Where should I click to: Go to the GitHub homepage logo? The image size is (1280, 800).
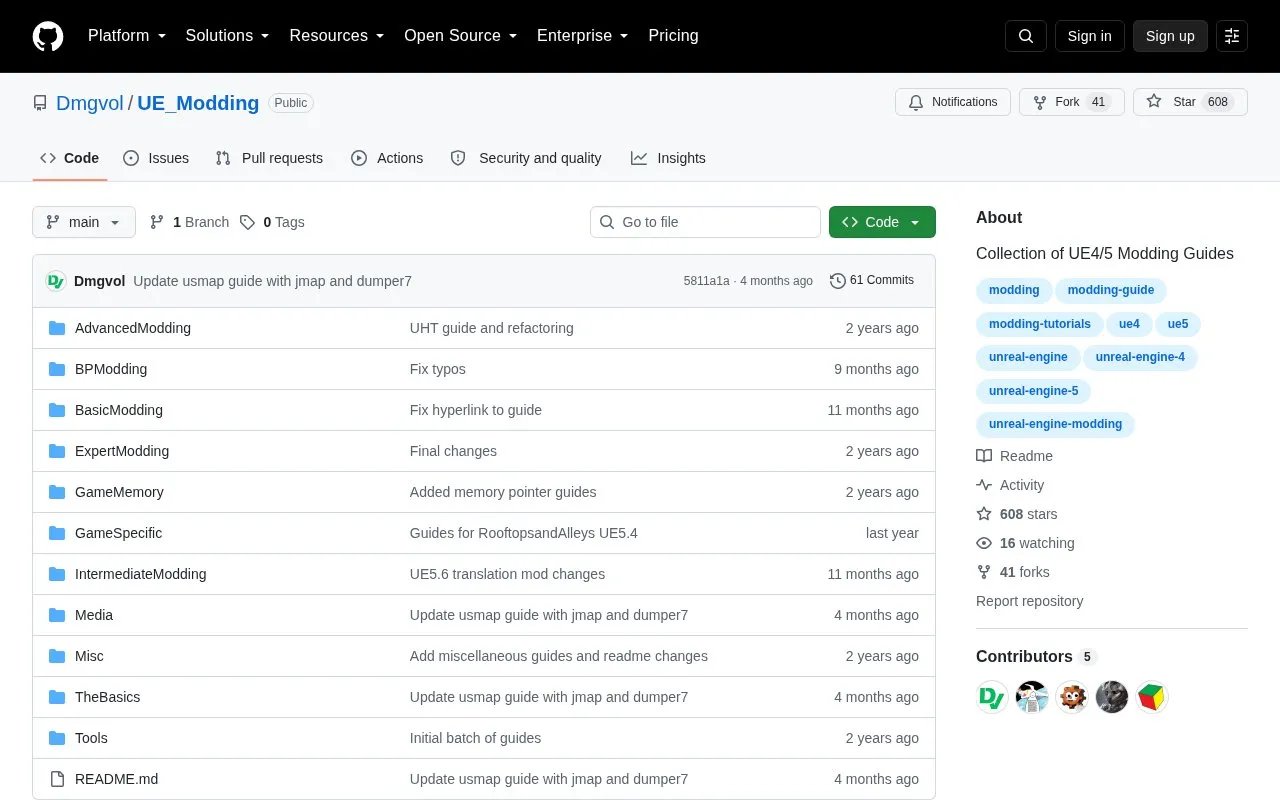tap(48, 36)
